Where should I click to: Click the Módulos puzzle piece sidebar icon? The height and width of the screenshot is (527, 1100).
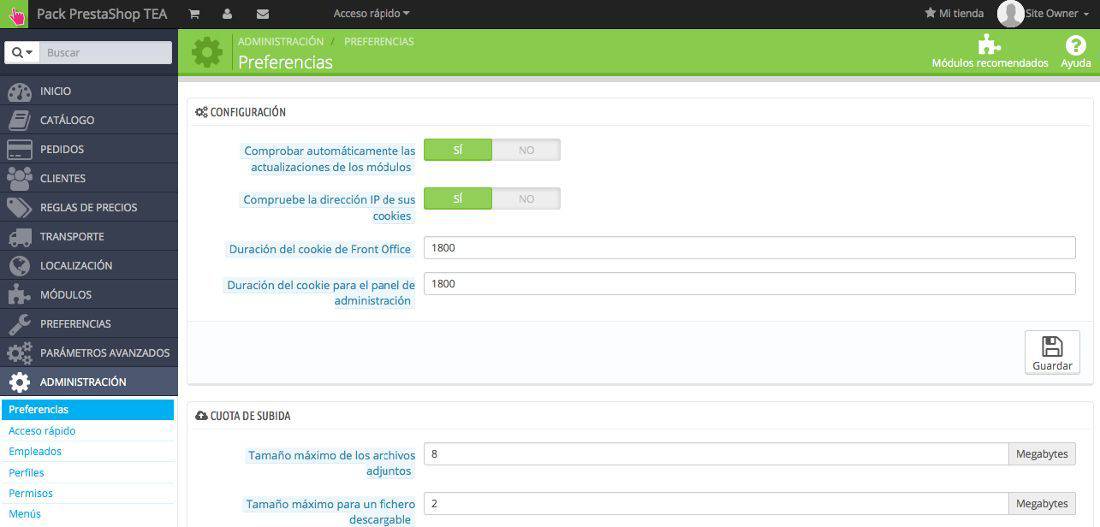(x=20, y=295)
